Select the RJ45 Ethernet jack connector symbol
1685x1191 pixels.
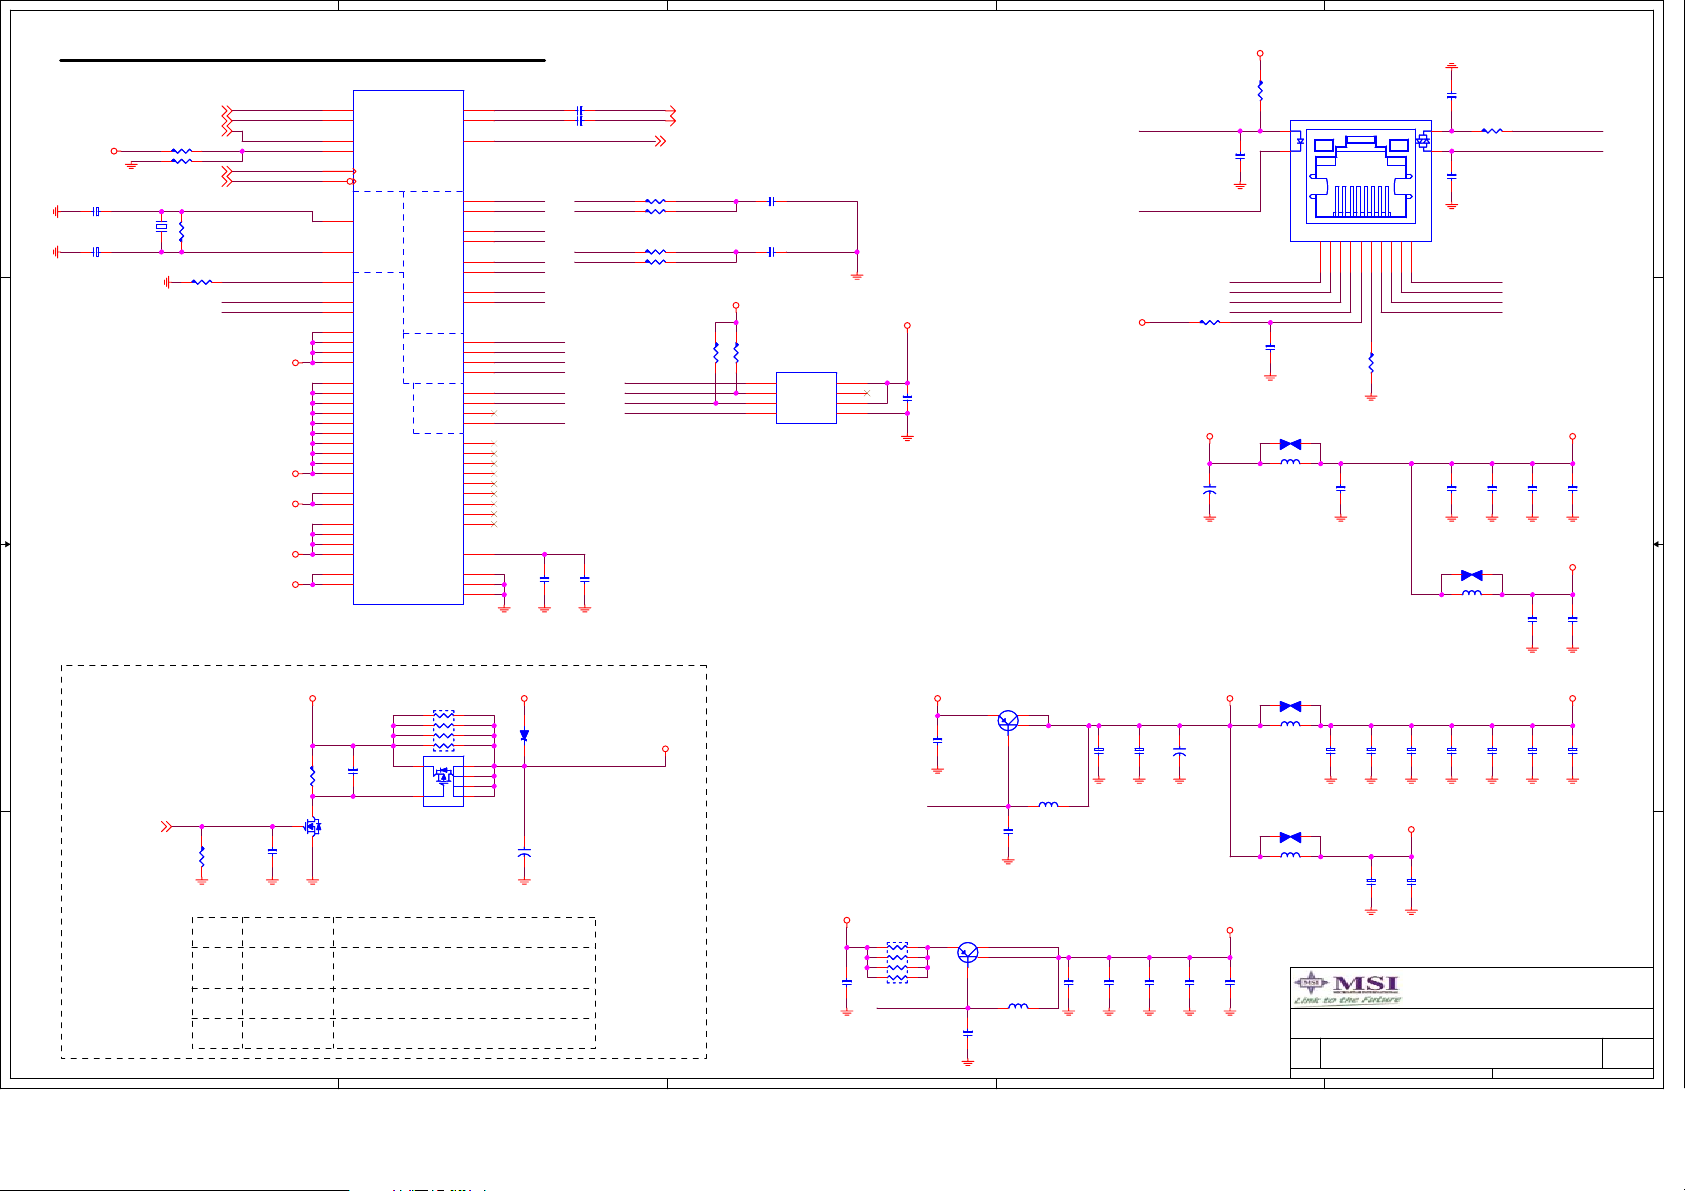coord(1361,181)
